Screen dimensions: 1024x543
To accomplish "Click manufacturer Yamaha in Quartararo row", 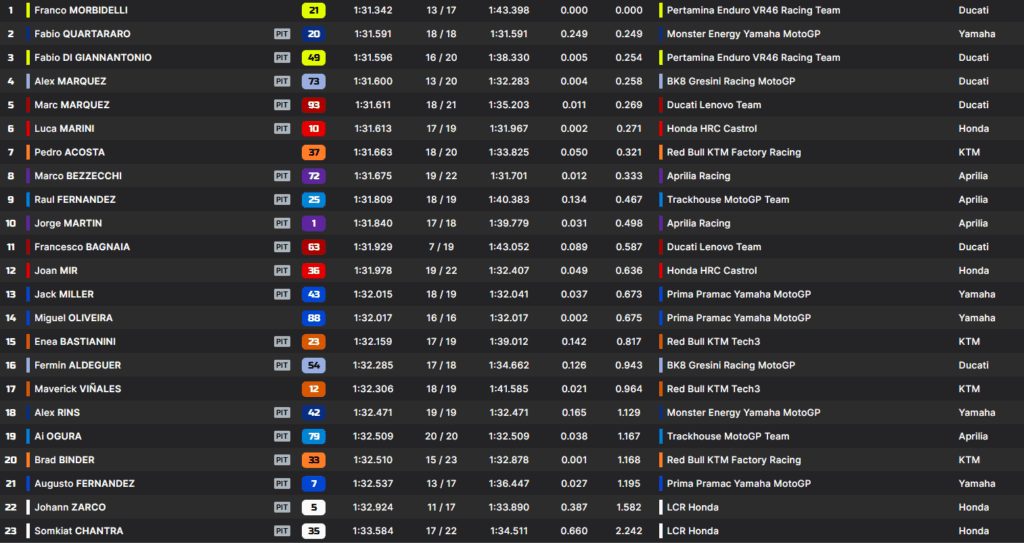I will click(x=977, y=34).
